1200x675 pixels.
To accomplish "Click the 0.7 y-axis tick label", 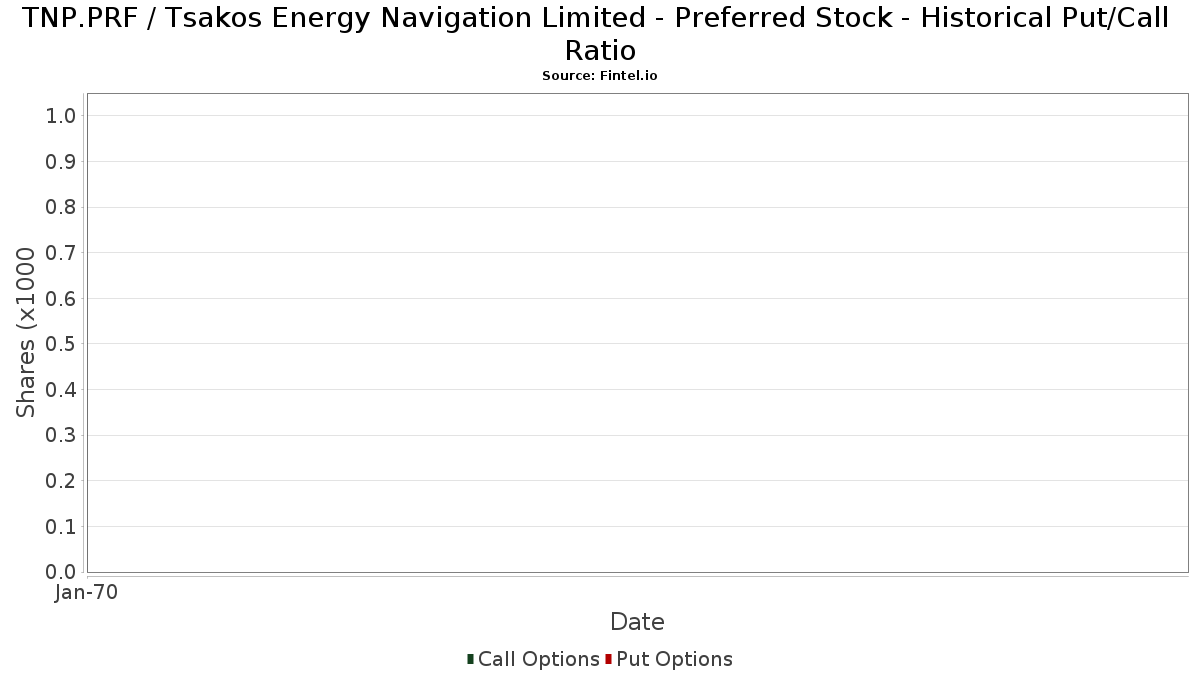I will [61, 253].
